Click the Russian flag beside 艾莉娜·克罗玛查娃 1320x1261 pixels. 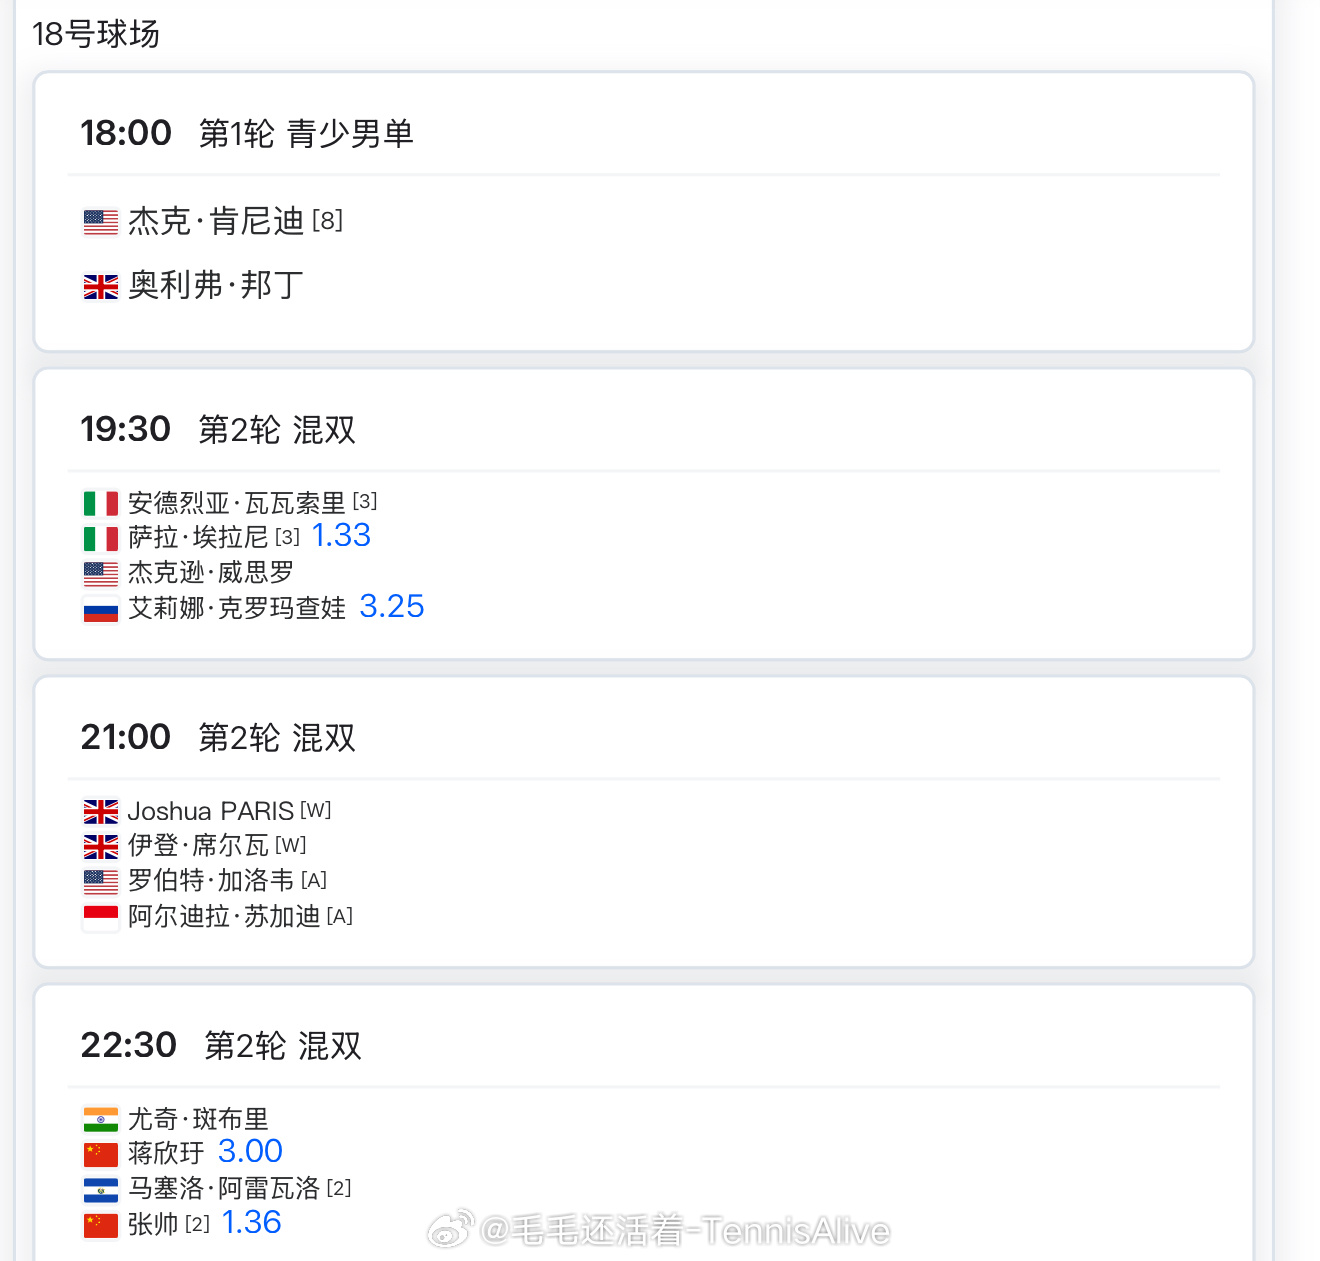(x=100, y=609)
